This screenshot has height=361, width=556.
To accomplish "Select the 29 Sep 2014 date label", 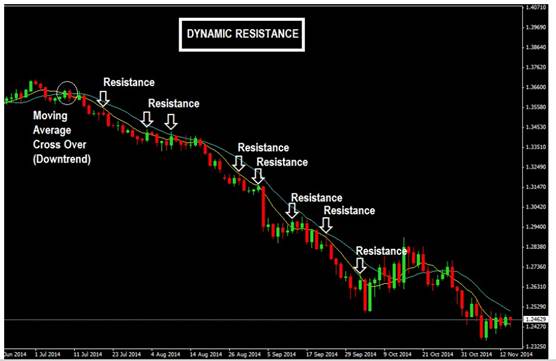I will [x=361, y=354].
